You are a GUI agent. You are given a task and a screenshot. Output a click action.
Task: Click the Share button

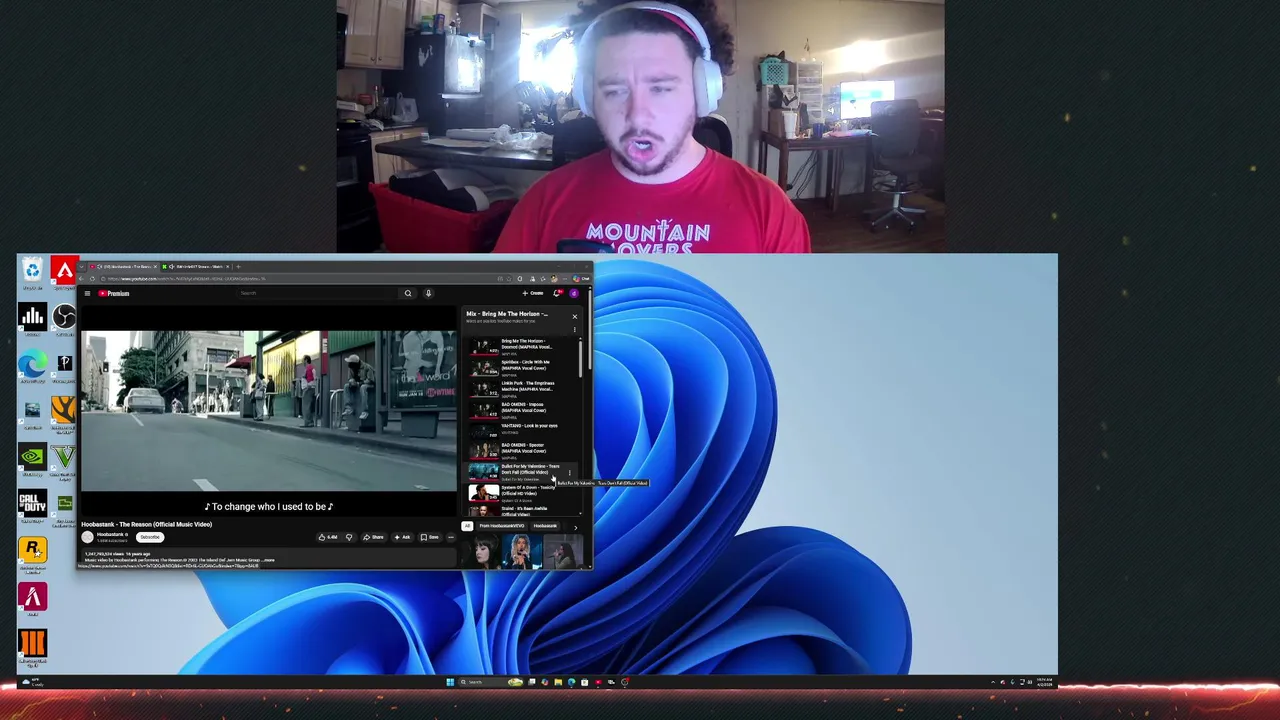tap(373, 537)
